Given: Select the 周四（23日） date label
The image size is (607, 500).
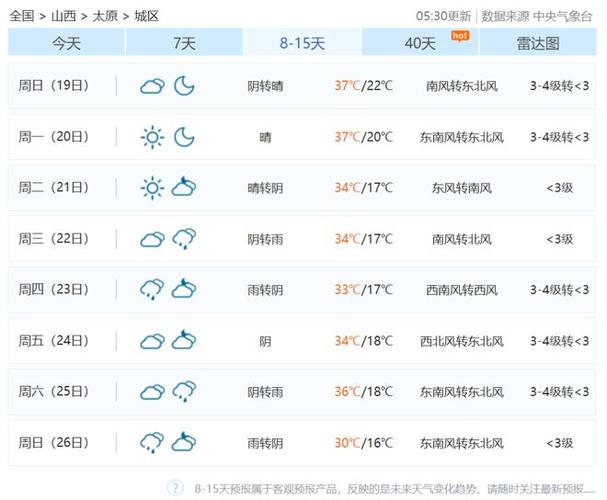Looking at the screenshot, I should tap(53, 289).
